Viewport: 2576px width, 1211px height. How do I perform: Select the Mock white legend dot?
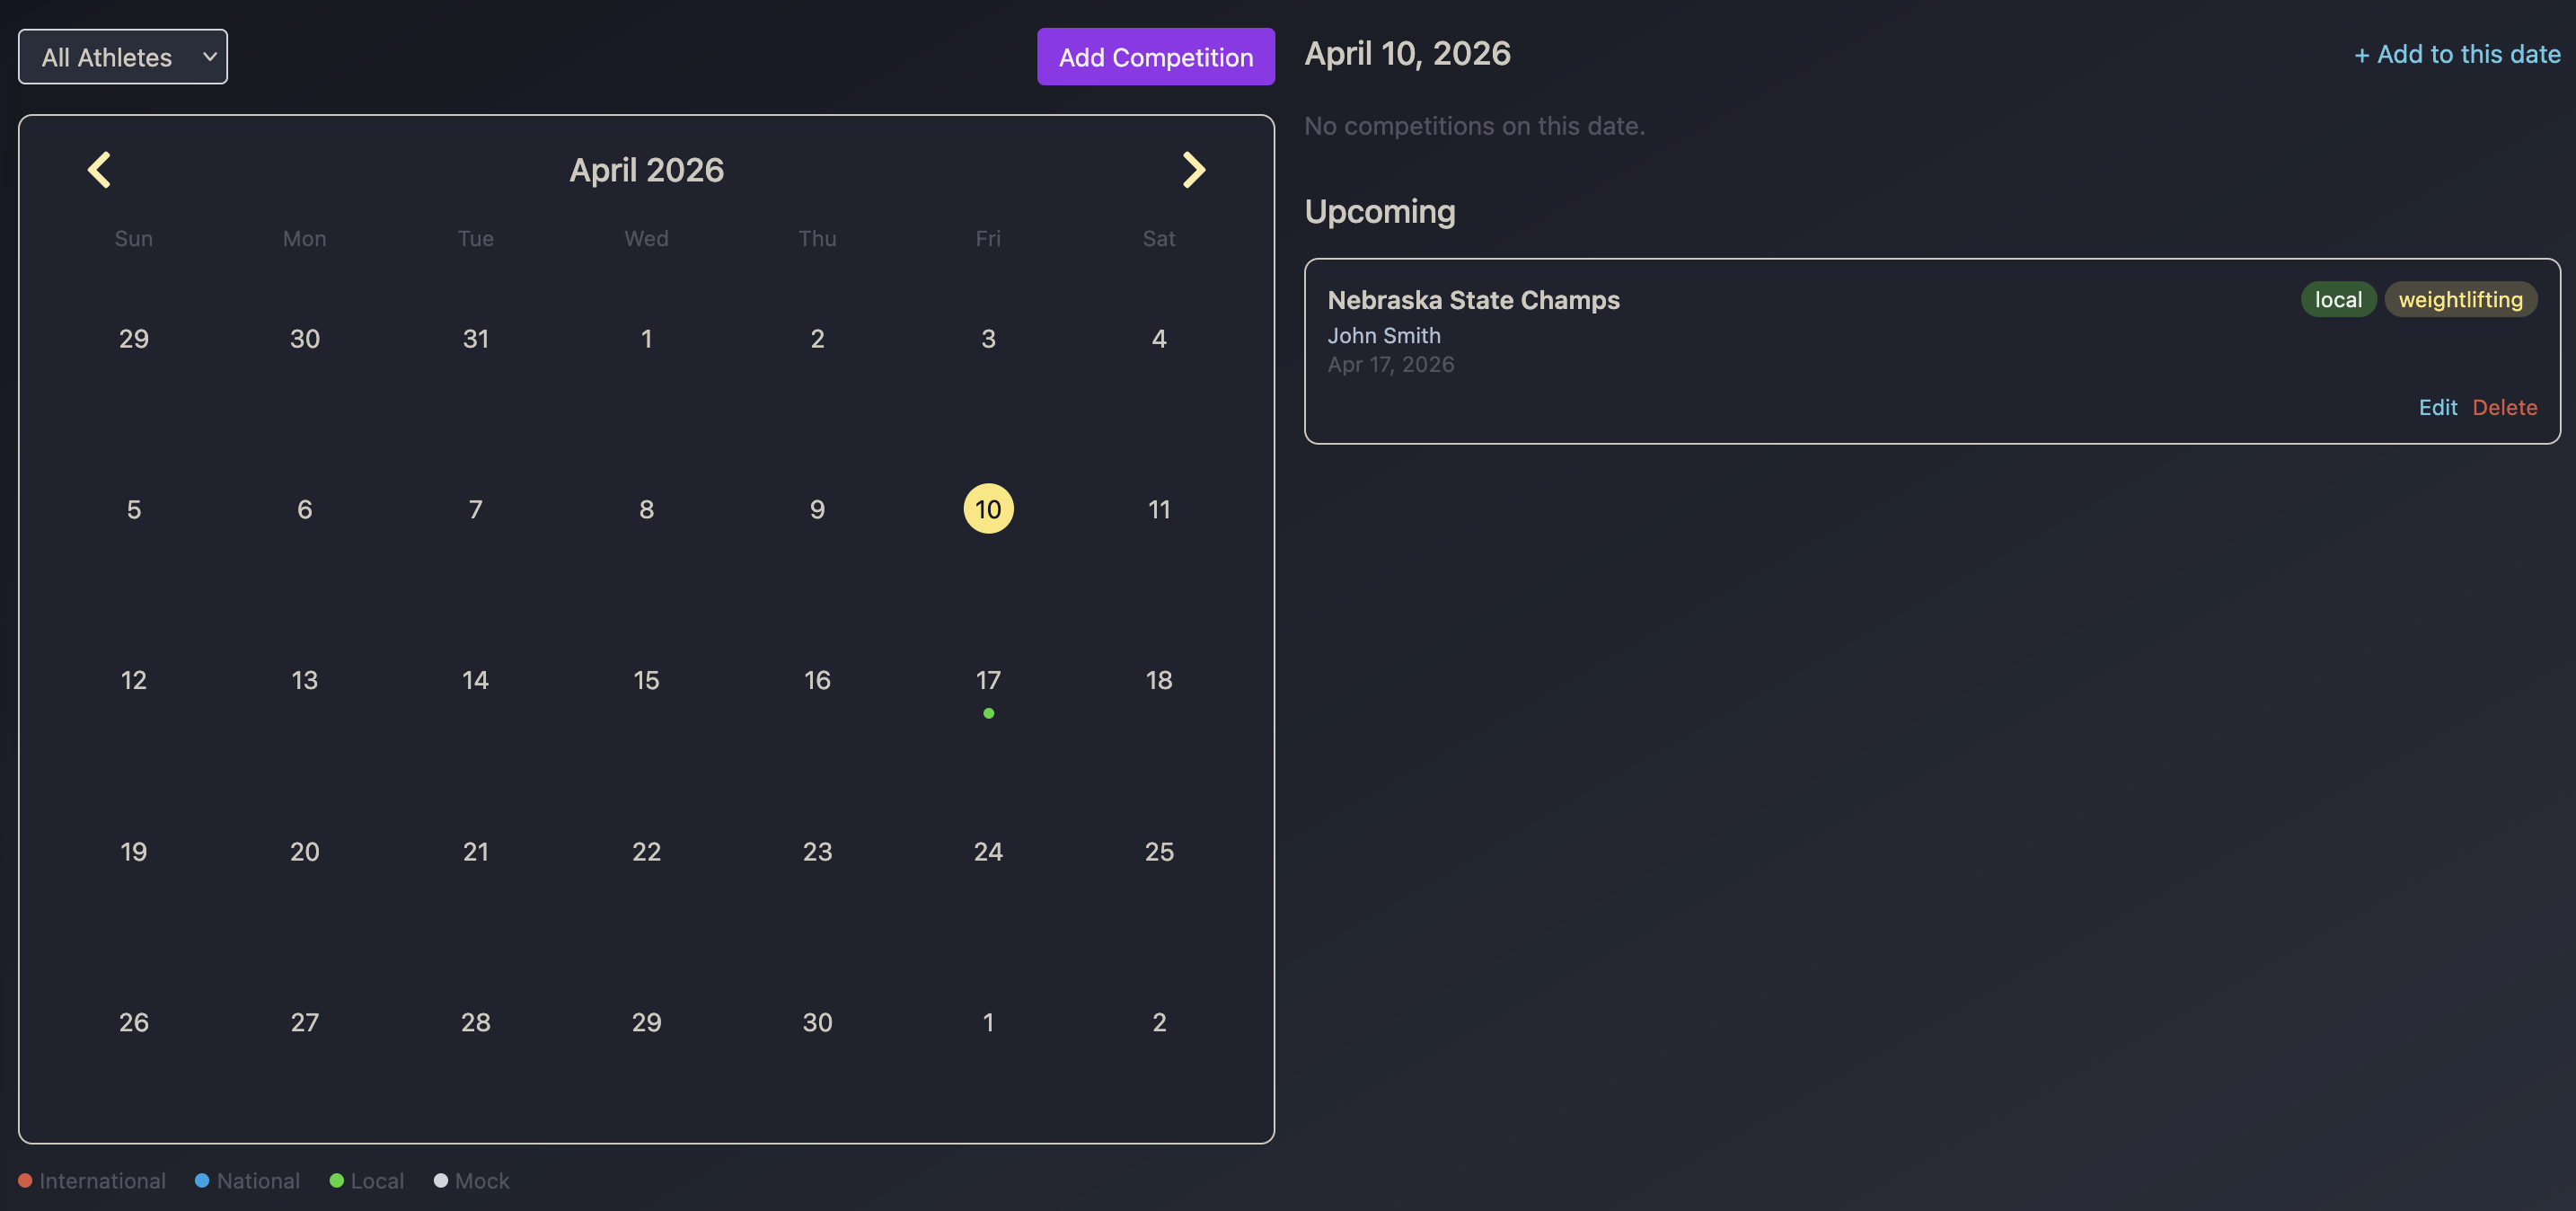pyautogui.click(x=441, y=1180)
